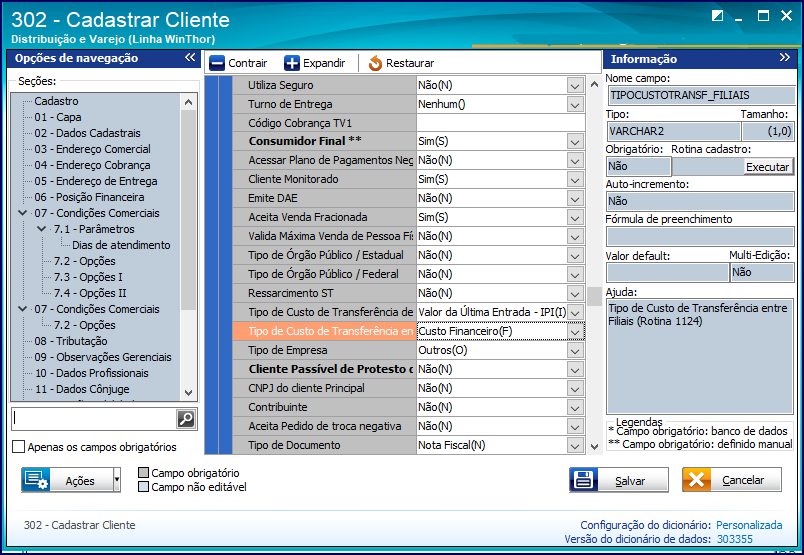The image size is (804, 555).
Task: Click the sections tree scrollbar down arrow
Action: [188, 393]
